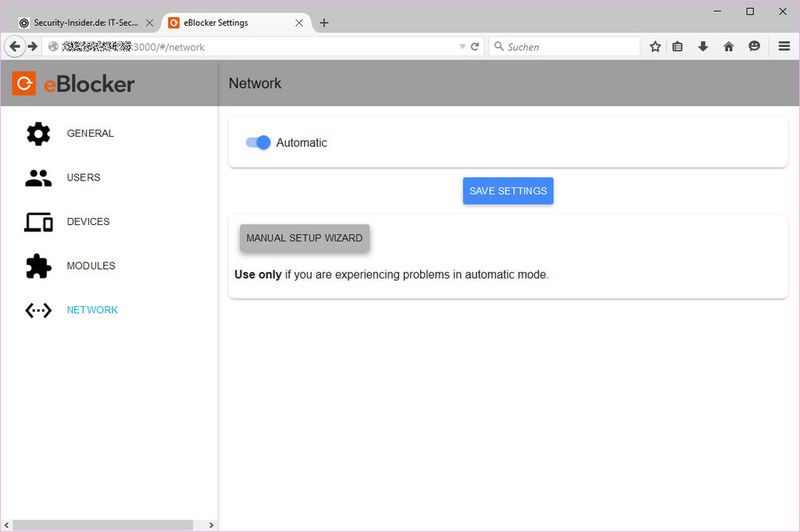Open downloads arrow icon

[x=703, y=47]
